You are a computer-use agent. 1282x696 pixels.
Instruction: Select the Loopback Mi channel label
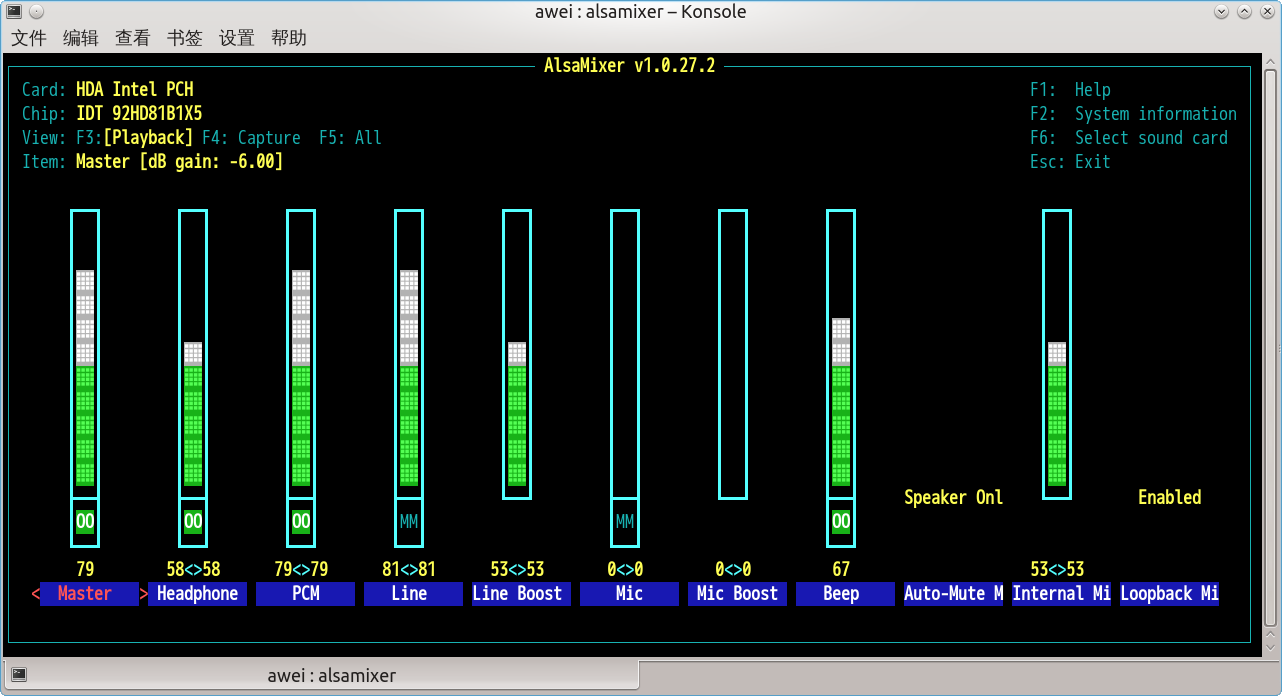click(x=1169, y=593)
